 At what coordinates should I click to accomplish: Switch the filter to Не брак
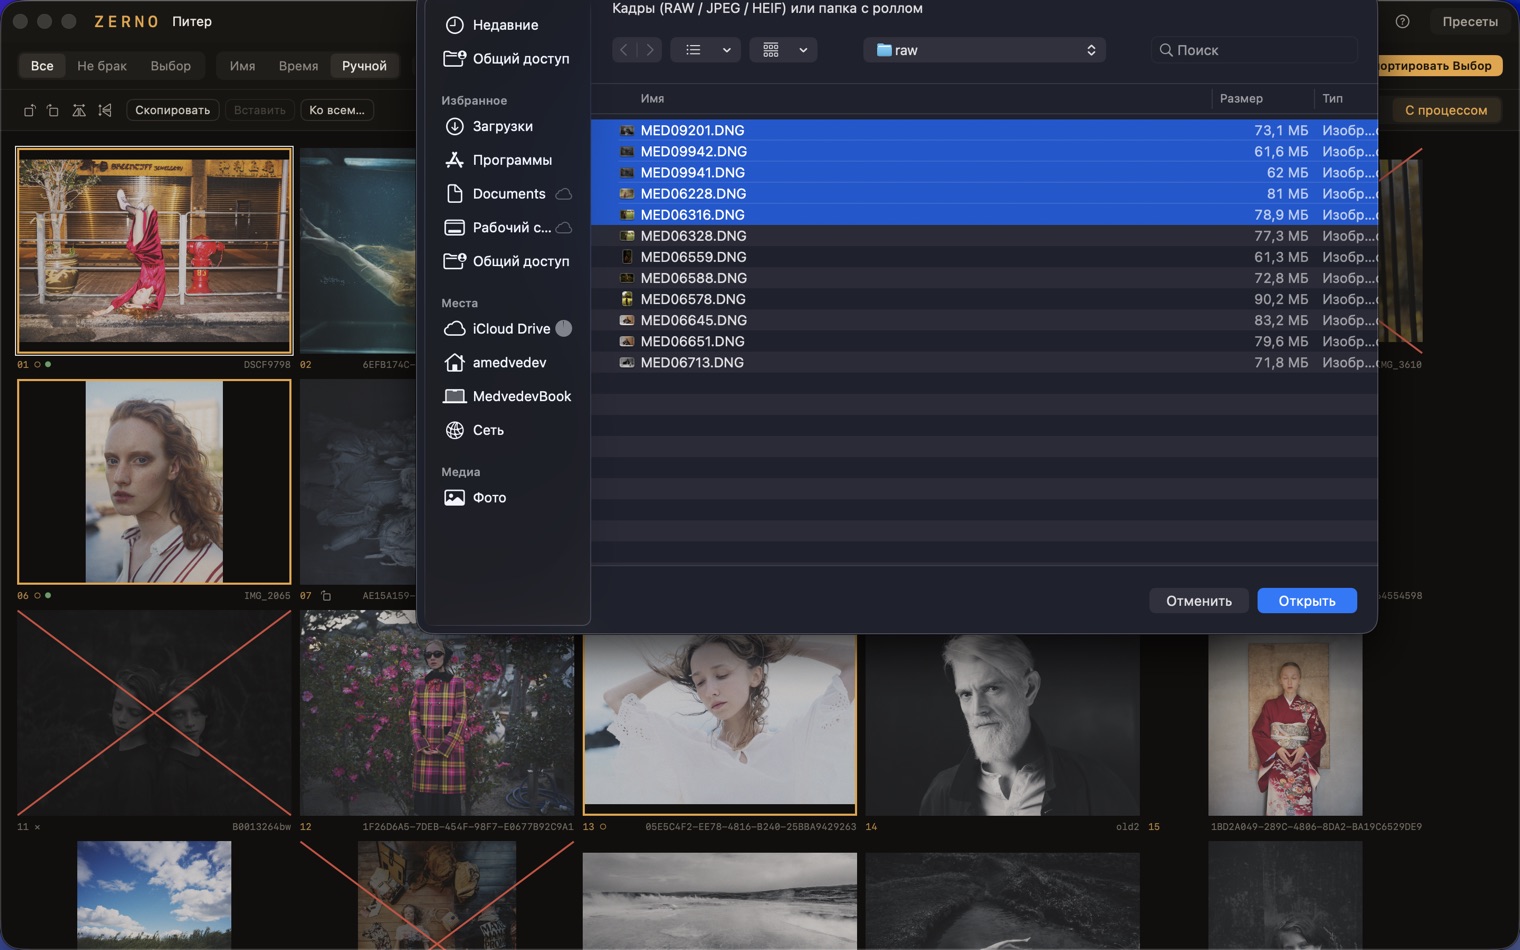(102, 66)
